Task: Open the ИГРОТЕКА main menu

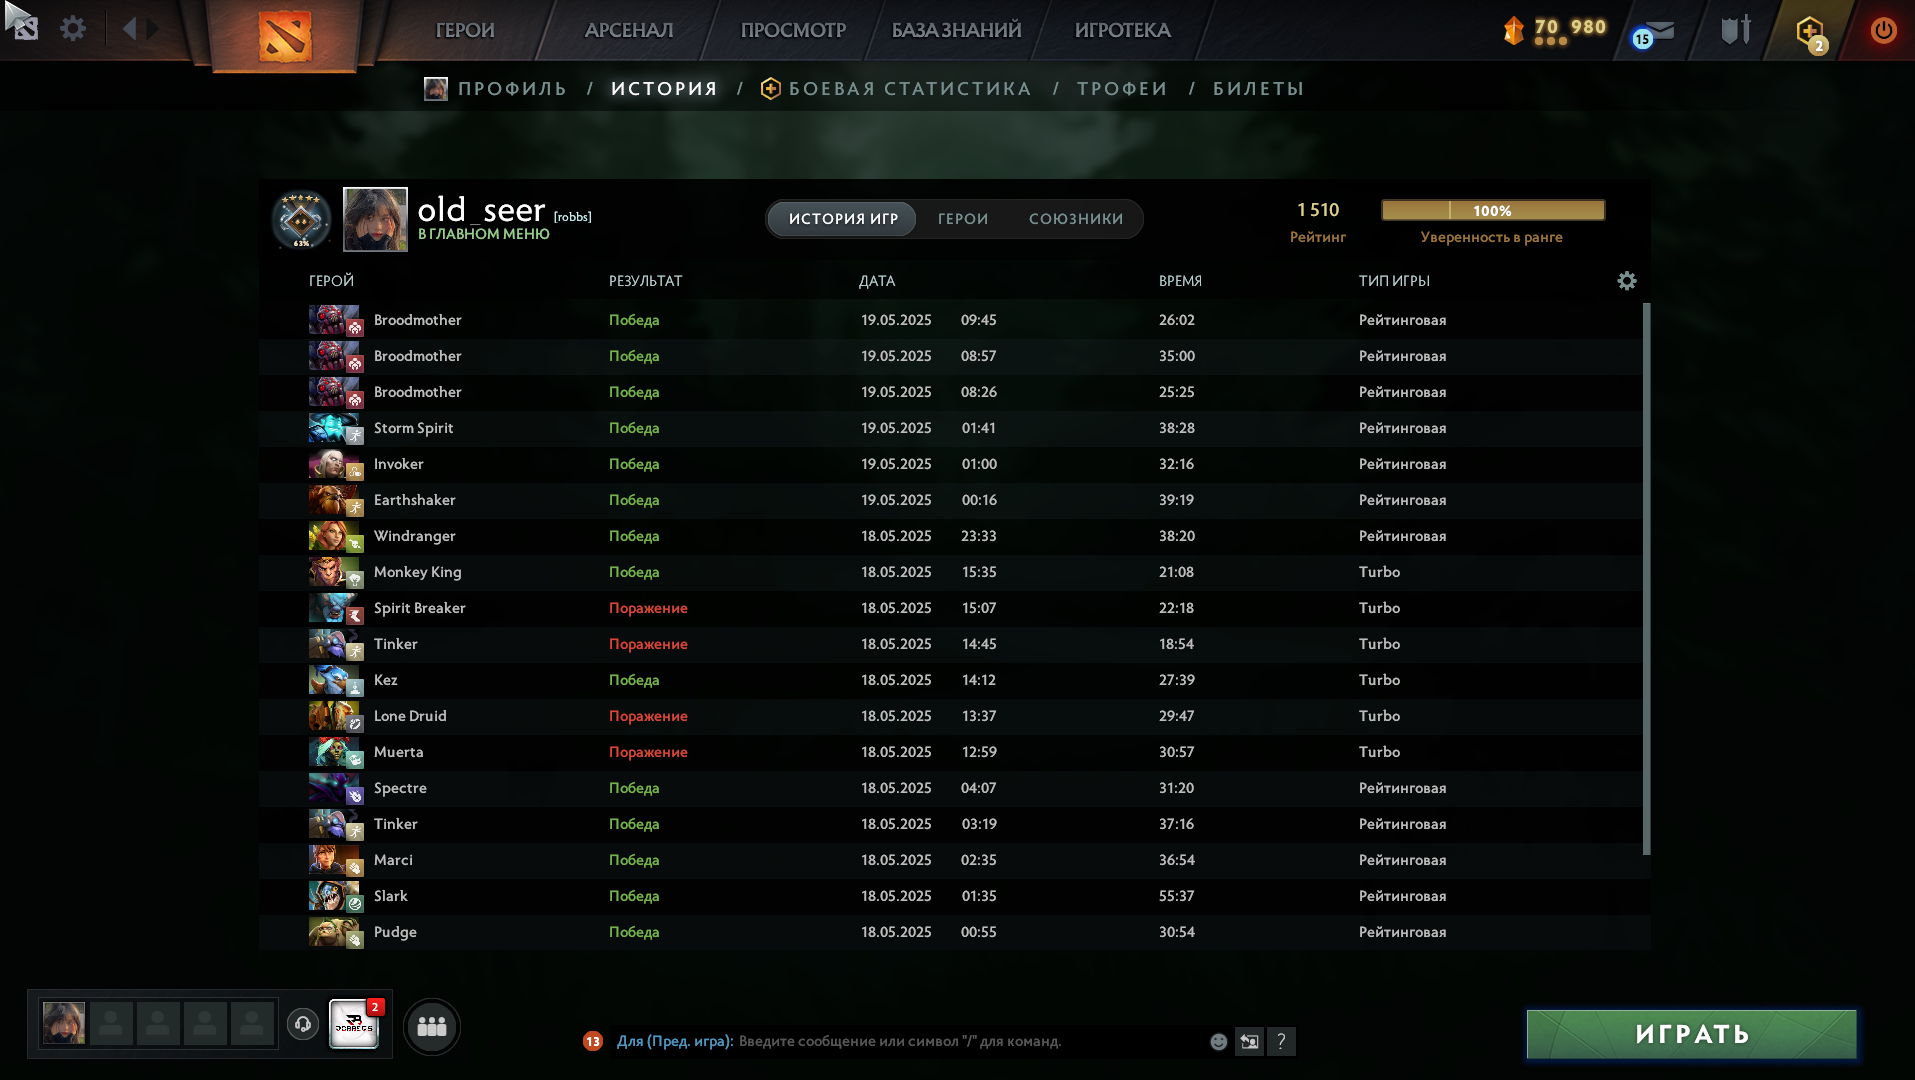Action: [x=1122, y=30]
